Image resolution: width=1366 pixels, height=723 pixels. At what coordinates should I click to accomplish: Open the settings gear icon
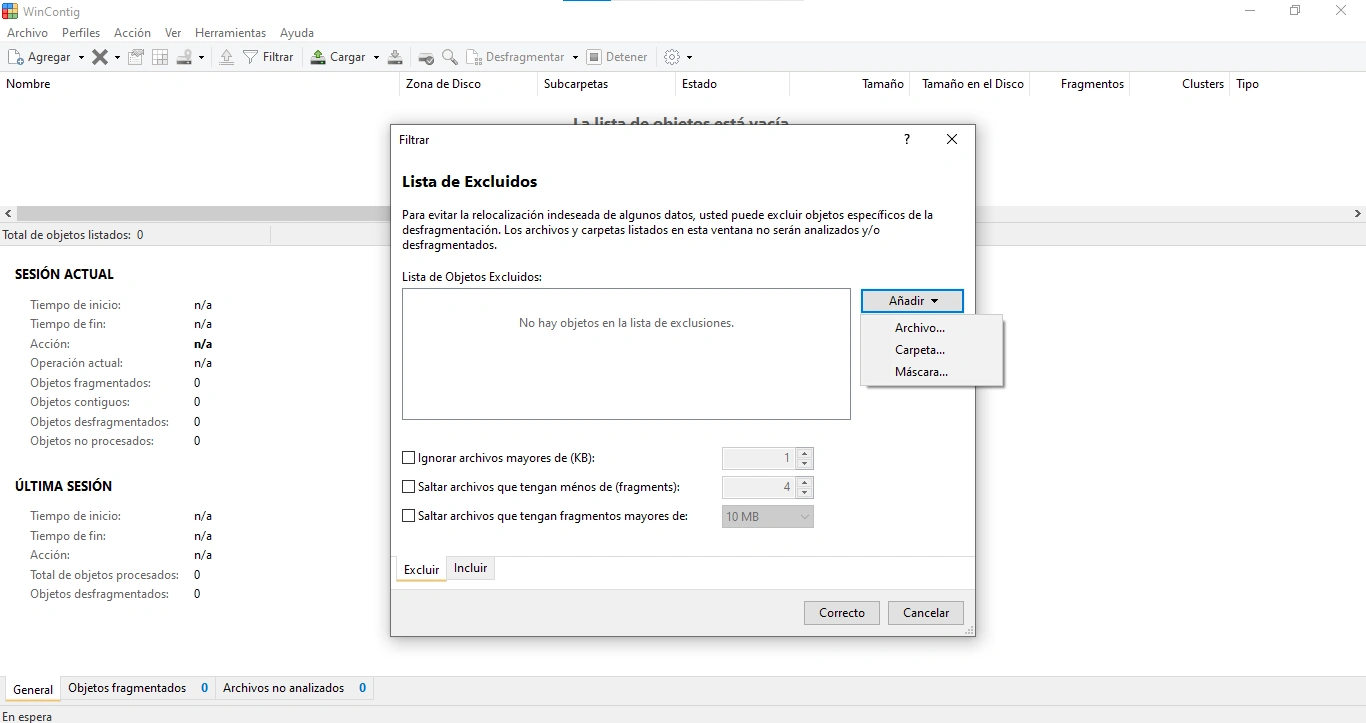(x=672, y=57)
